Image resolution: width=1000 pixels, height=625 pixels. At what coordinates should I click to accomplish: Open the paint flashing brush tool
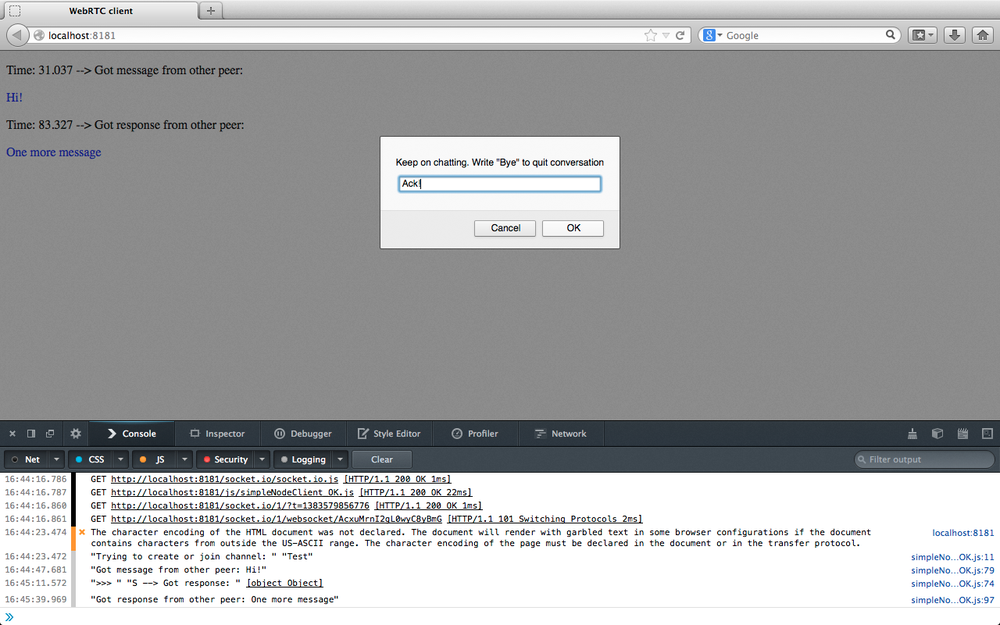click(913, 434)
